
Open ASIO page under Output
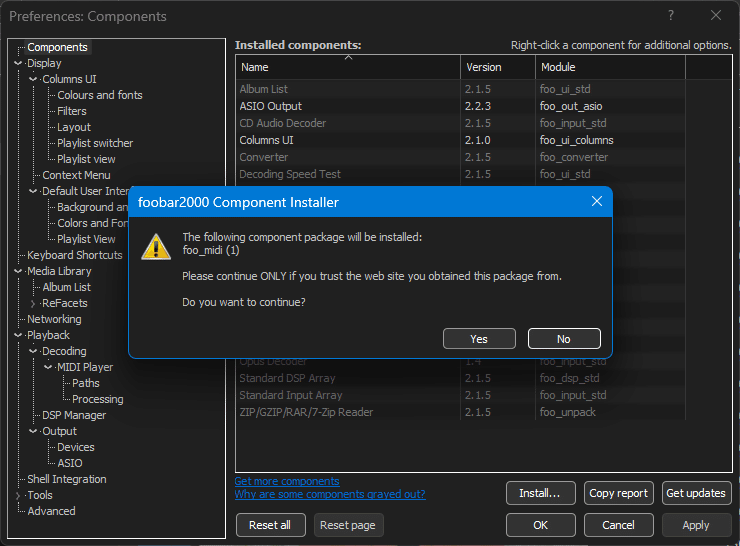pyautogui.click(x=69, y=463)
